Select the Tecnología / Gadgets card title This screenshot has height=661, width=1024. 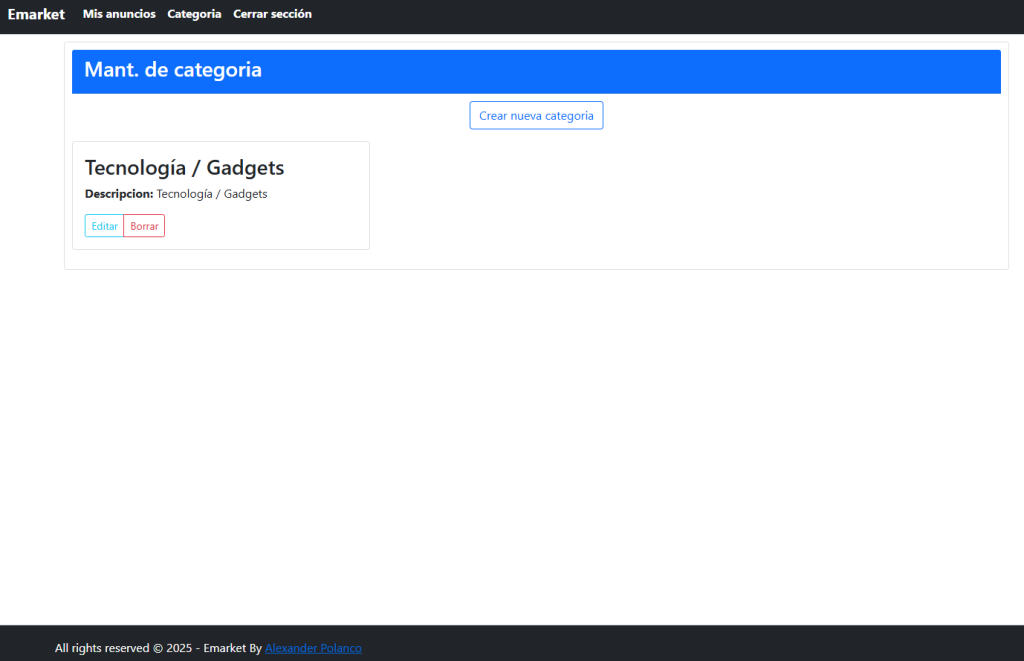(184, 168)
